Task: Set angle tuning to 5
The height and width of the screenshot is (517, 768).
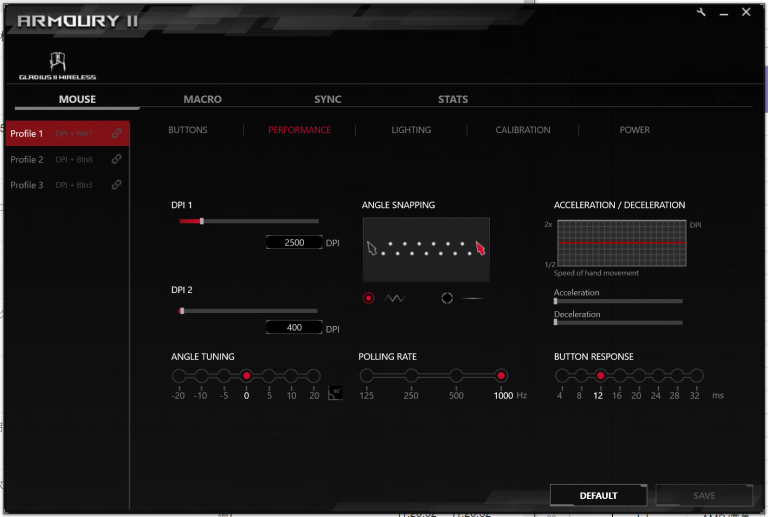Action: (x=268, y=376)
